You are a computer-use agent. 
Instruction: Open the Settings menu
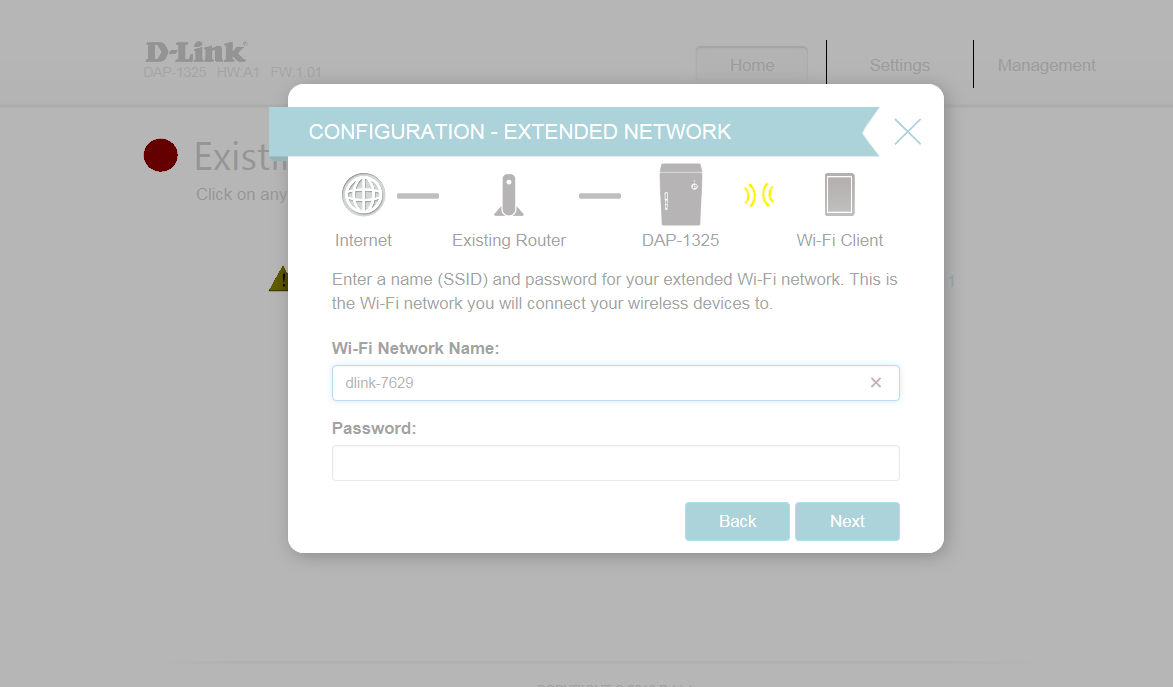tap(899, 65)
